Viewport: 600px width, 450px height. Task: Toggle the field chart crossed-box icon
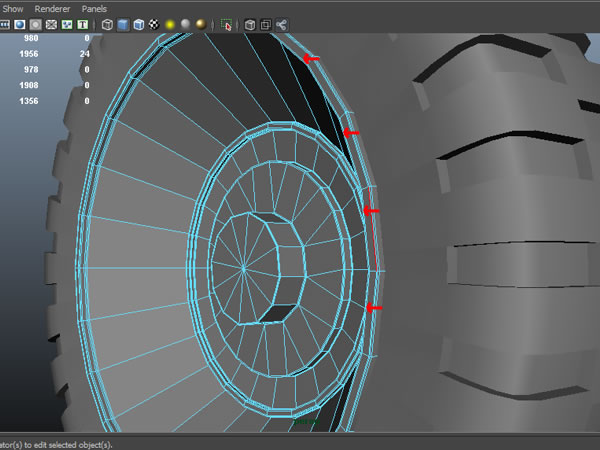coord(51,25)
